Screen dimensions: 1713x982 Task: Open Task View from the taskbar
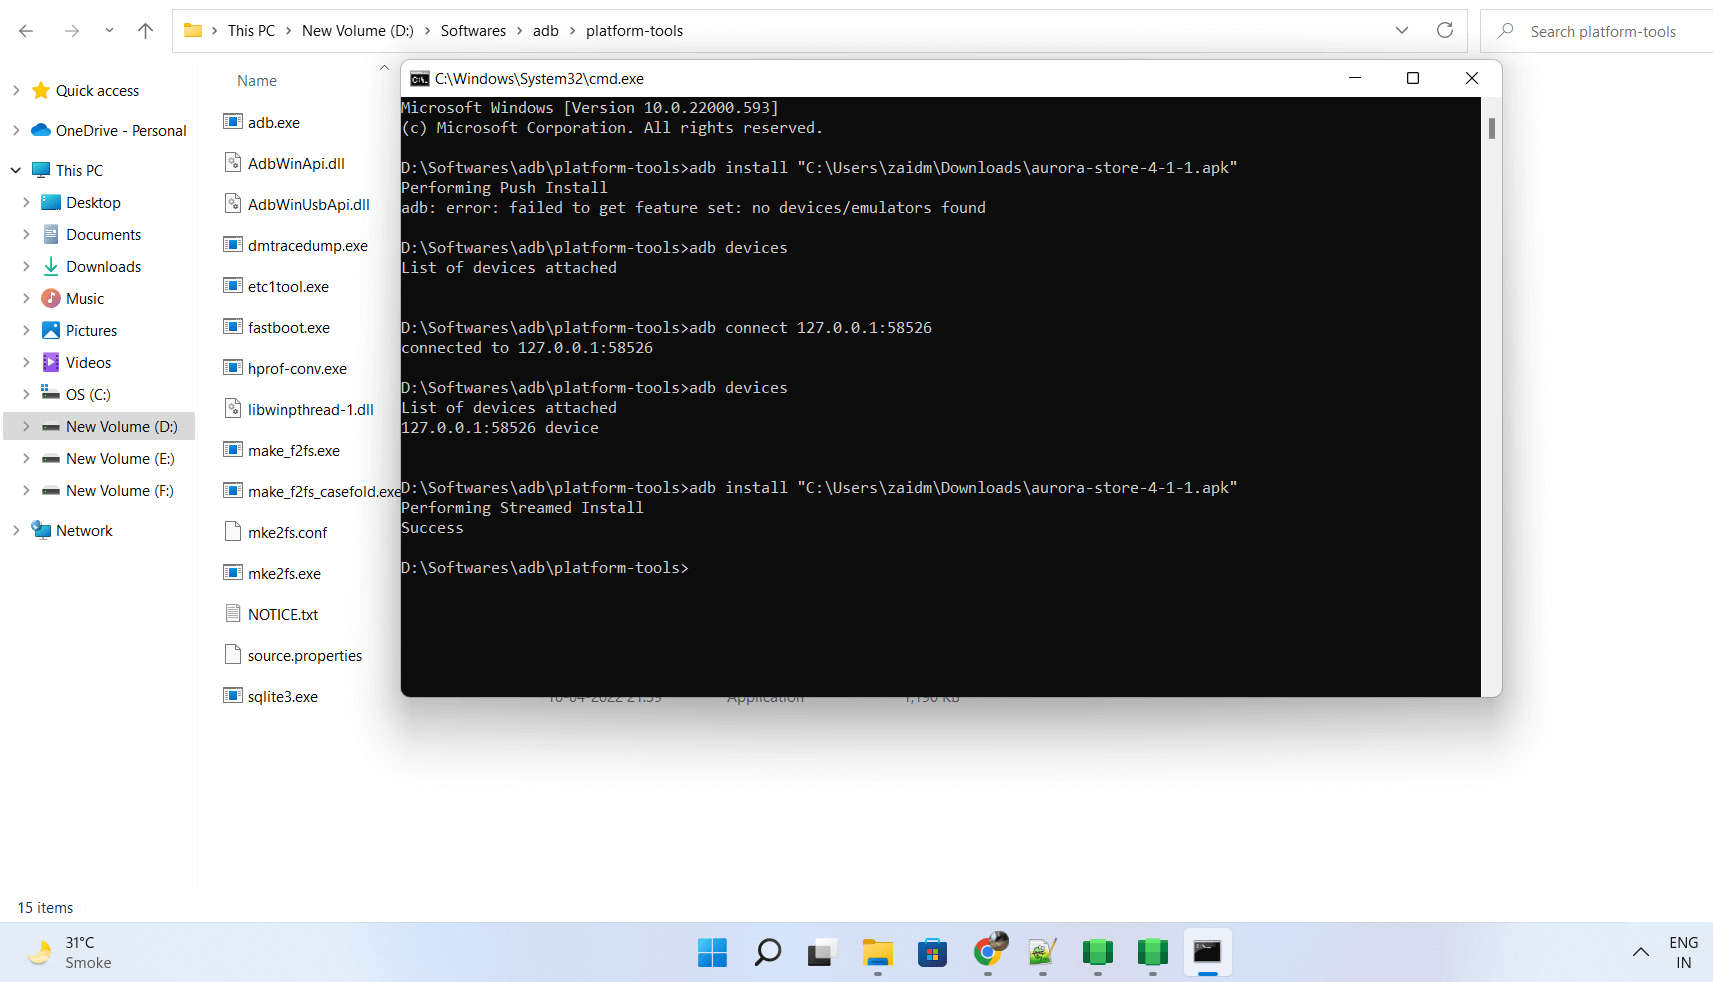820,952
